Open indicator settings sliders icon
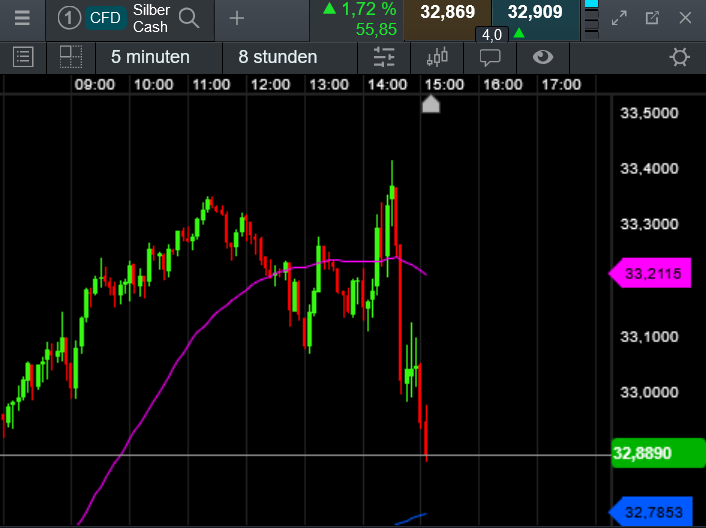This screenshot has height=528, width=706. pos(384,58)
